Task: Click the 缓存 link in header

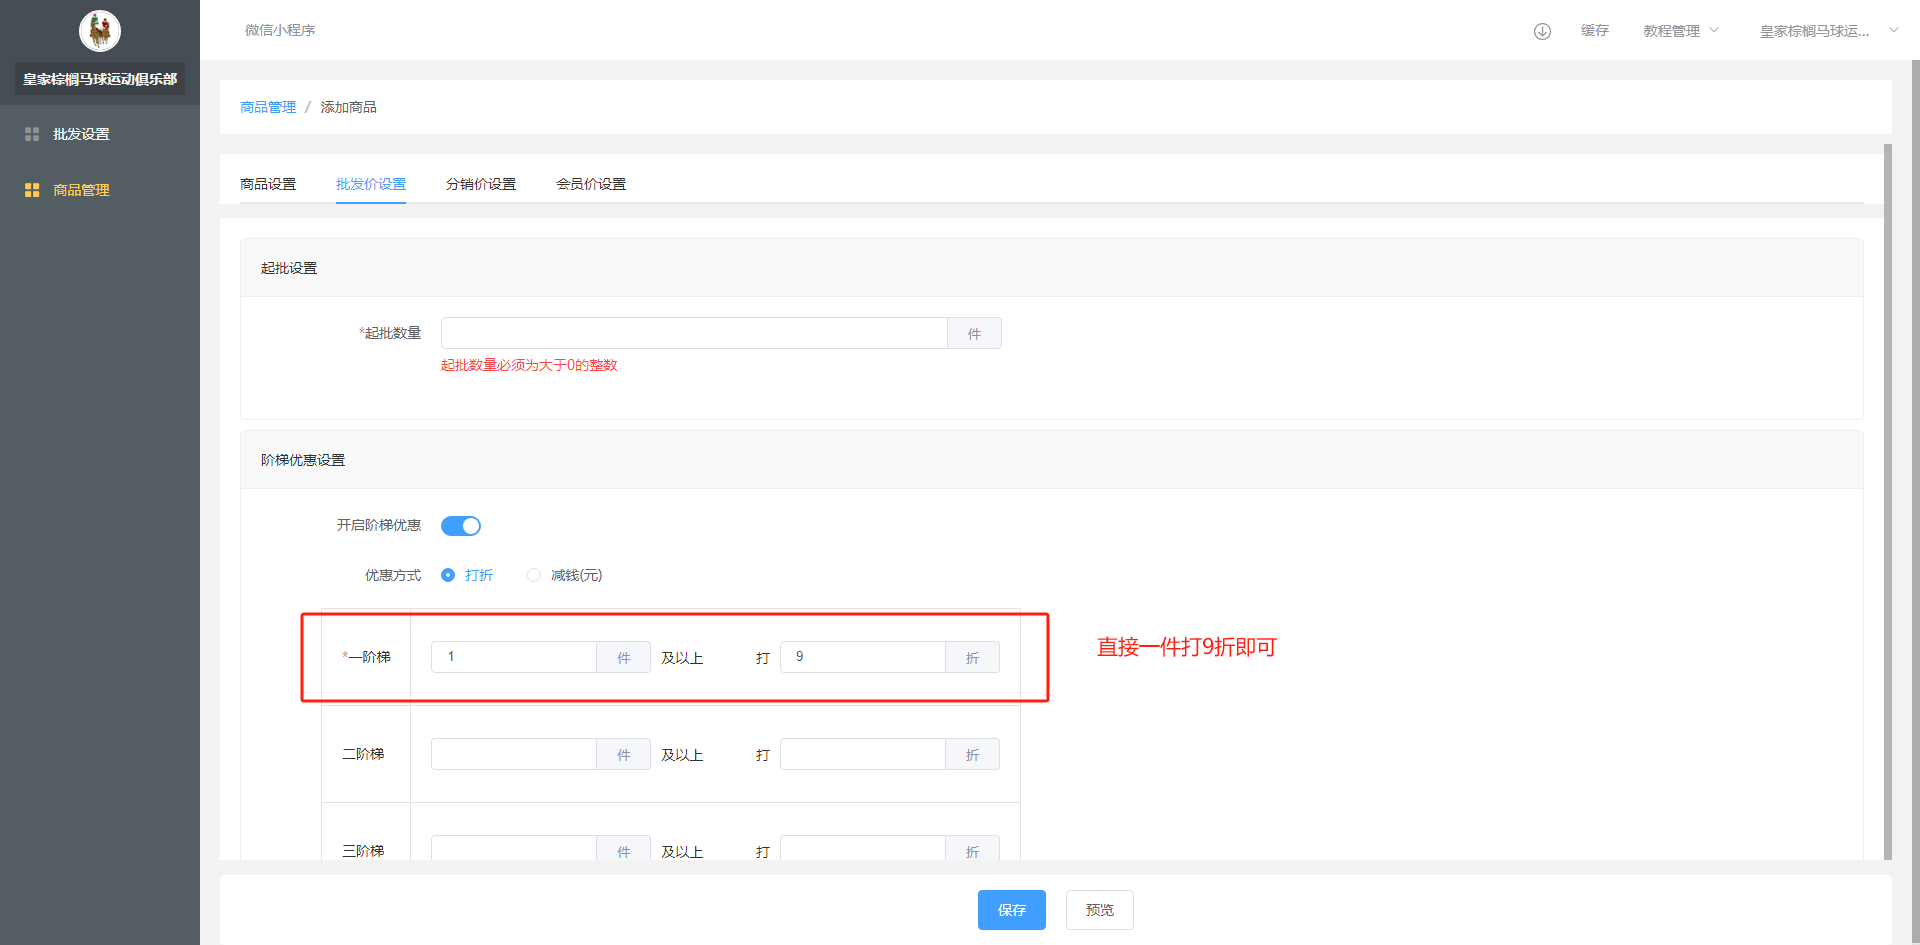Action: pyautogui.click(x=1594, y=31)
